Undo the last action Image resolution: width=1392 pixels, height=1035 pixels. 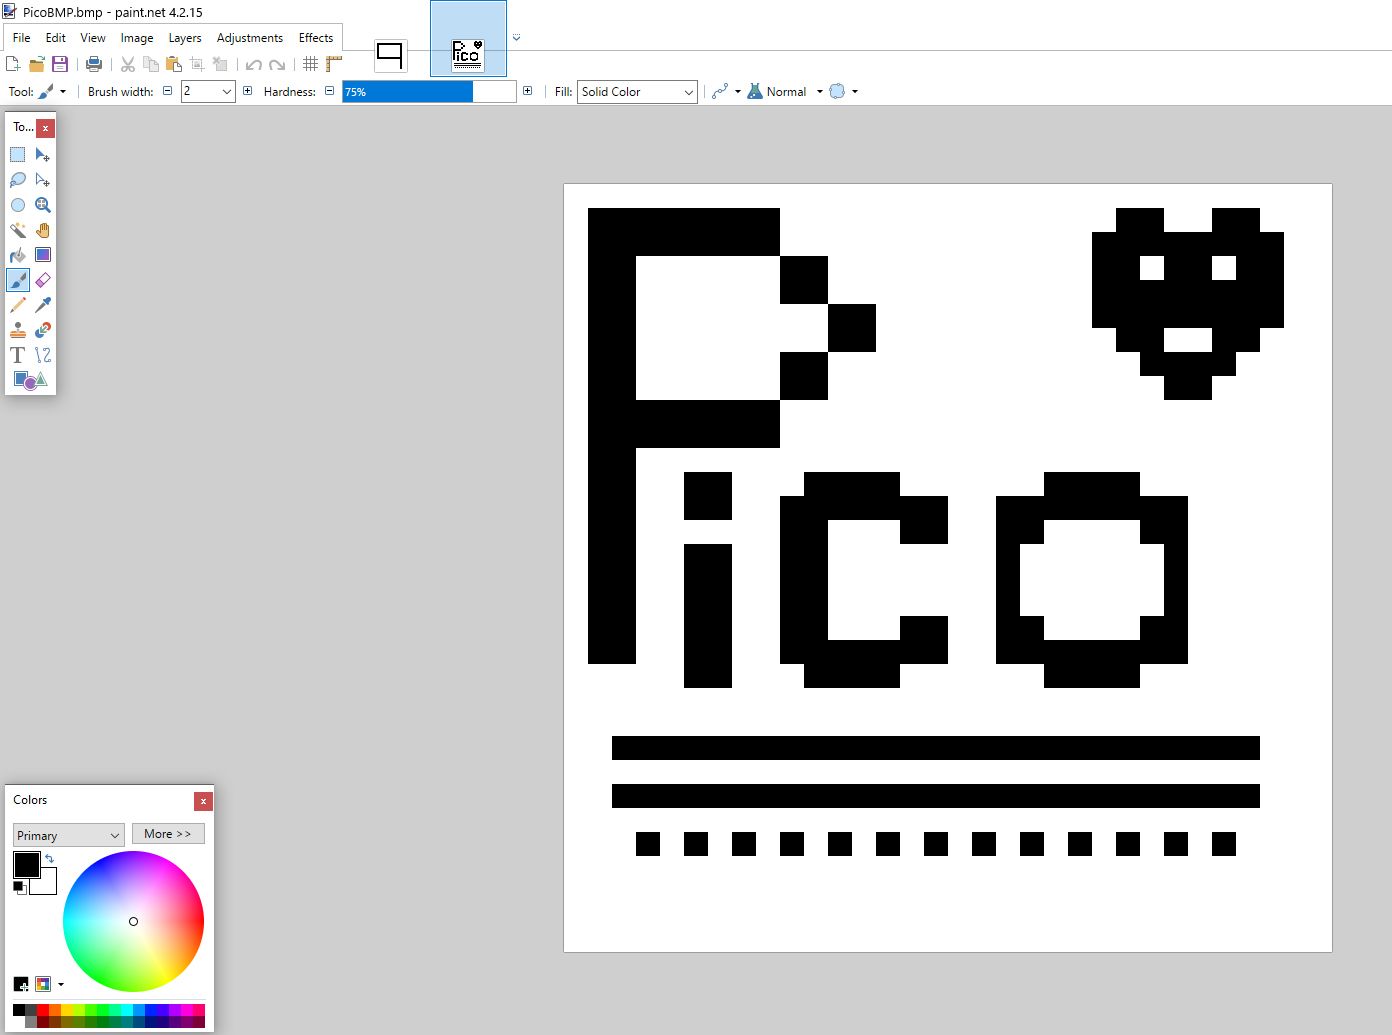(253, 63)
